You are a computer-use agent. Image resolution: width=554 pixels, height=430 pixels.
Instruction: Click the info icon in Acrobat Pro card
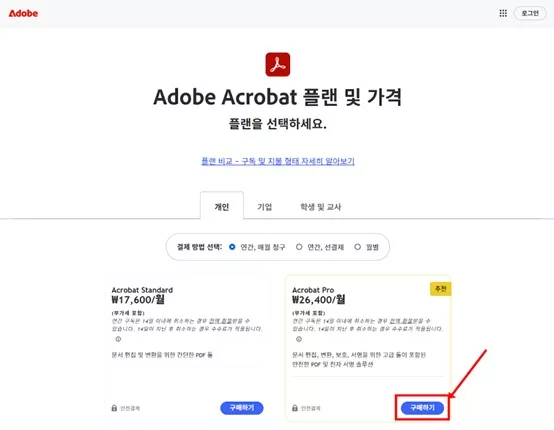[299, 339]
